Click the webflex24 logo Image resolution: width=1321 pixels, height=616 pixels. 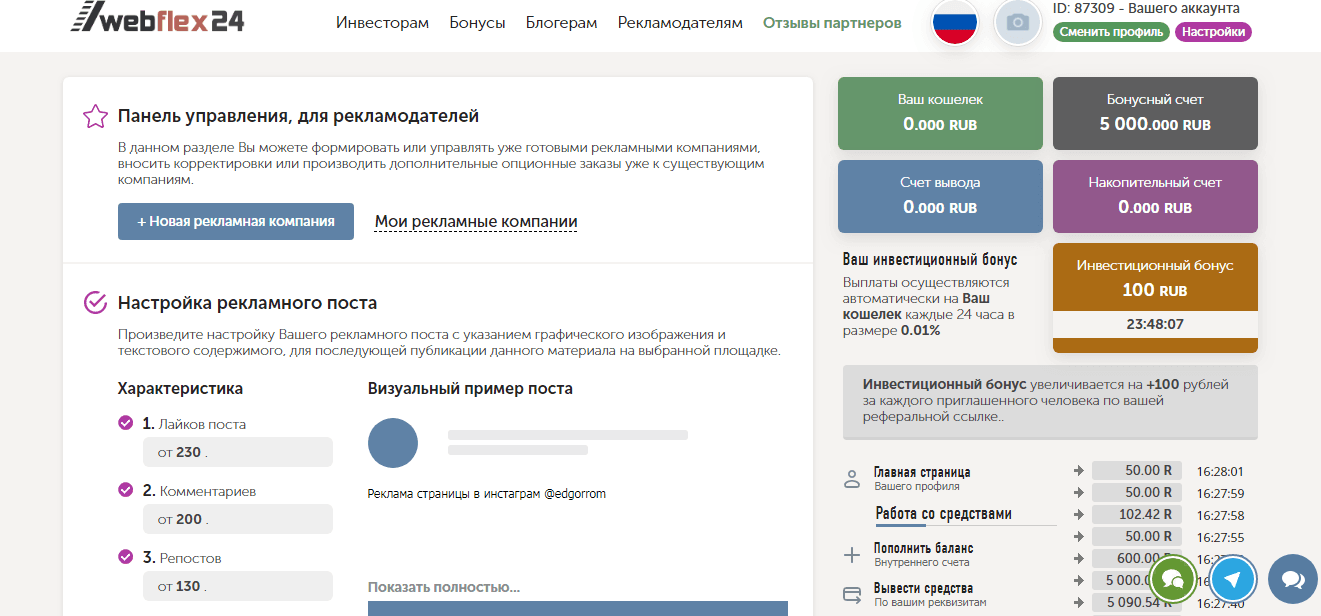158,19
